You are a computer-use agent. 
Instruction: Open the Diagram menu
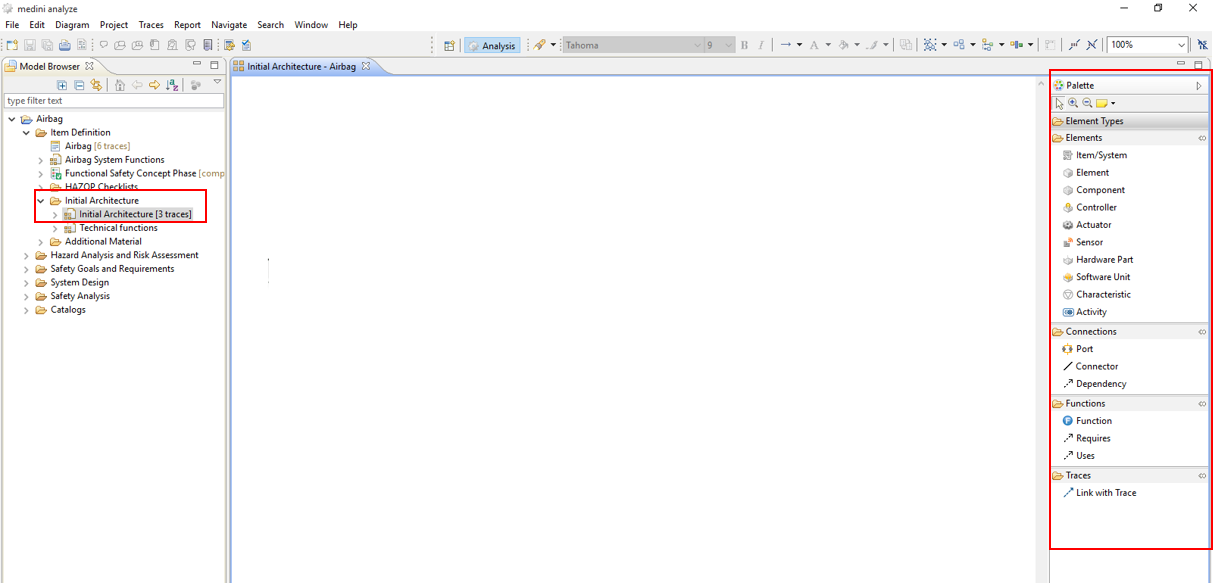coord(72,25)
